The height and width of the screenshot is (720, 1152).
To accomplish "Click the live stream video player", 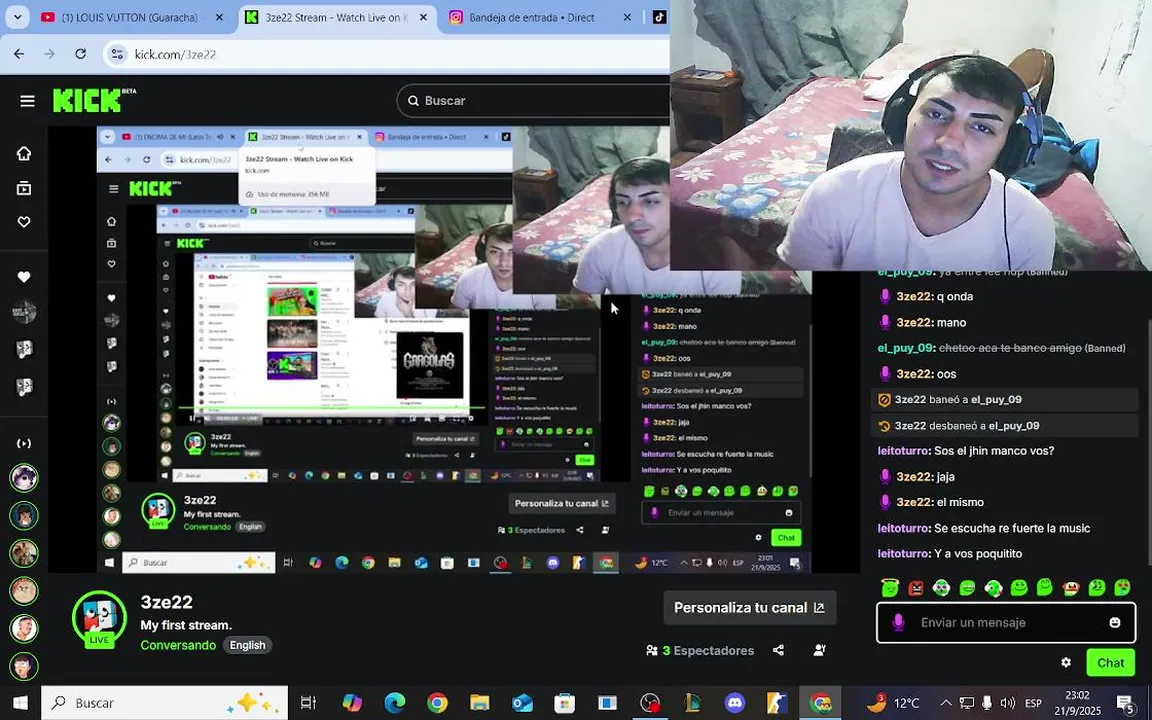I will (454, 349).
